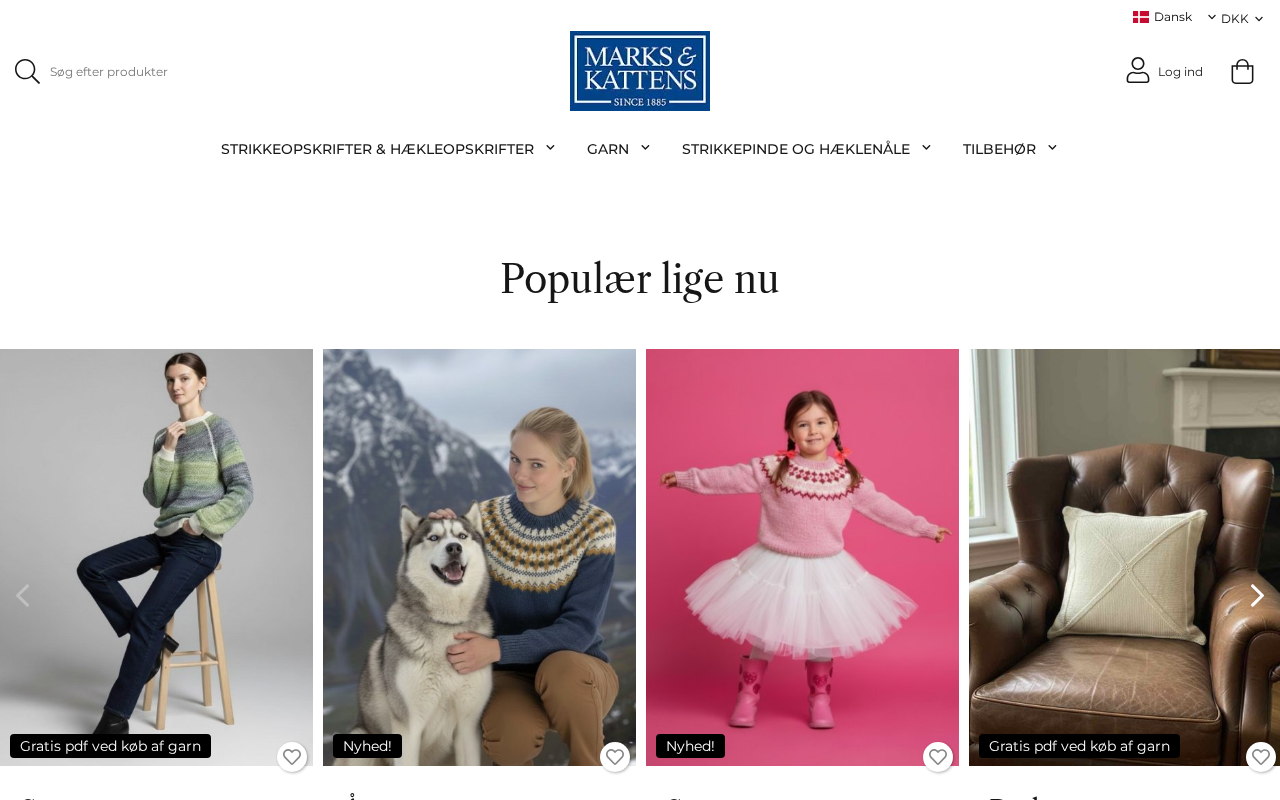Favorite the green striped sweater product
1280x800 pixels.
292,757
